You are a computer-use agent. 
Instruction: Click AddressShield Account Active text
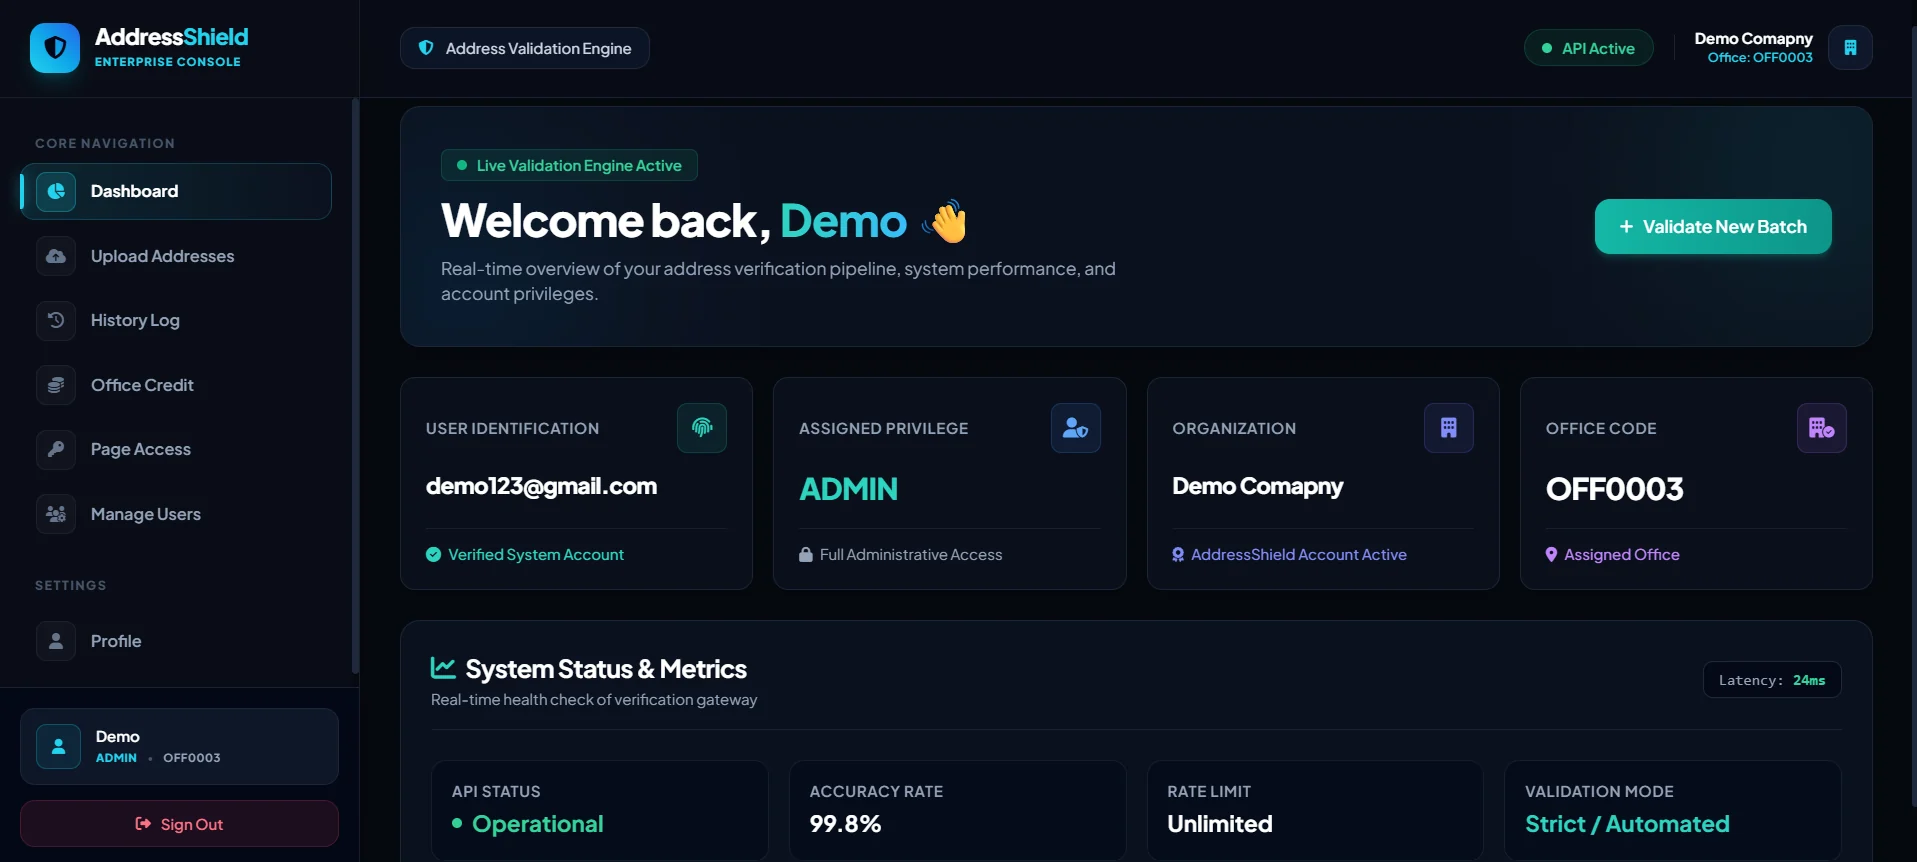coord(1298,555)
